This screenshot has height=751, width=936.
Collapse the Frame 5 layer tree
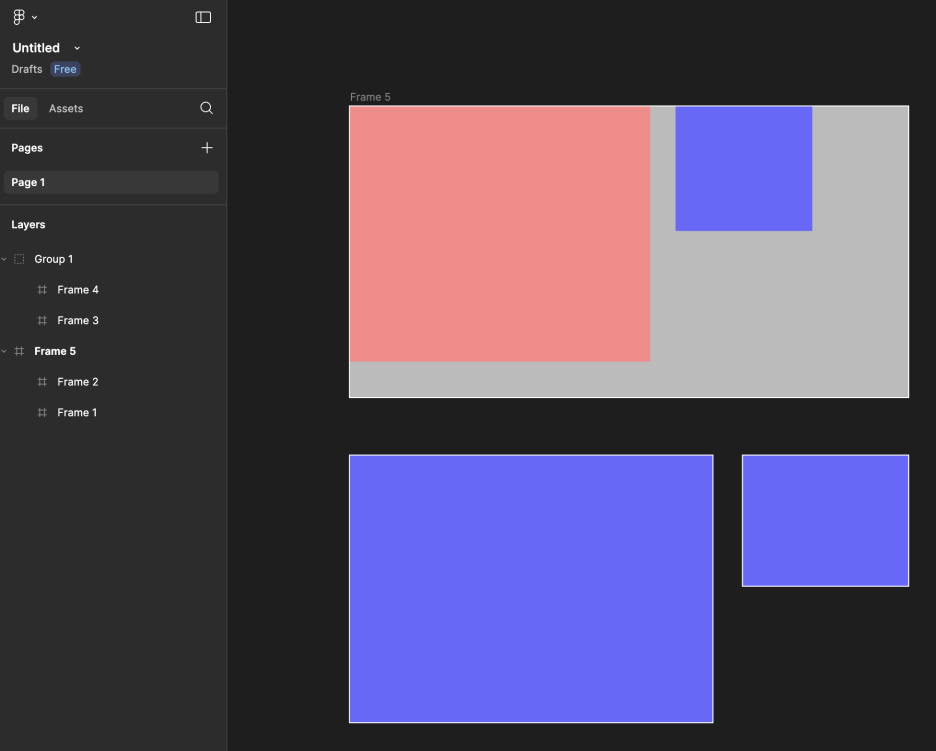tap(4, 351)
